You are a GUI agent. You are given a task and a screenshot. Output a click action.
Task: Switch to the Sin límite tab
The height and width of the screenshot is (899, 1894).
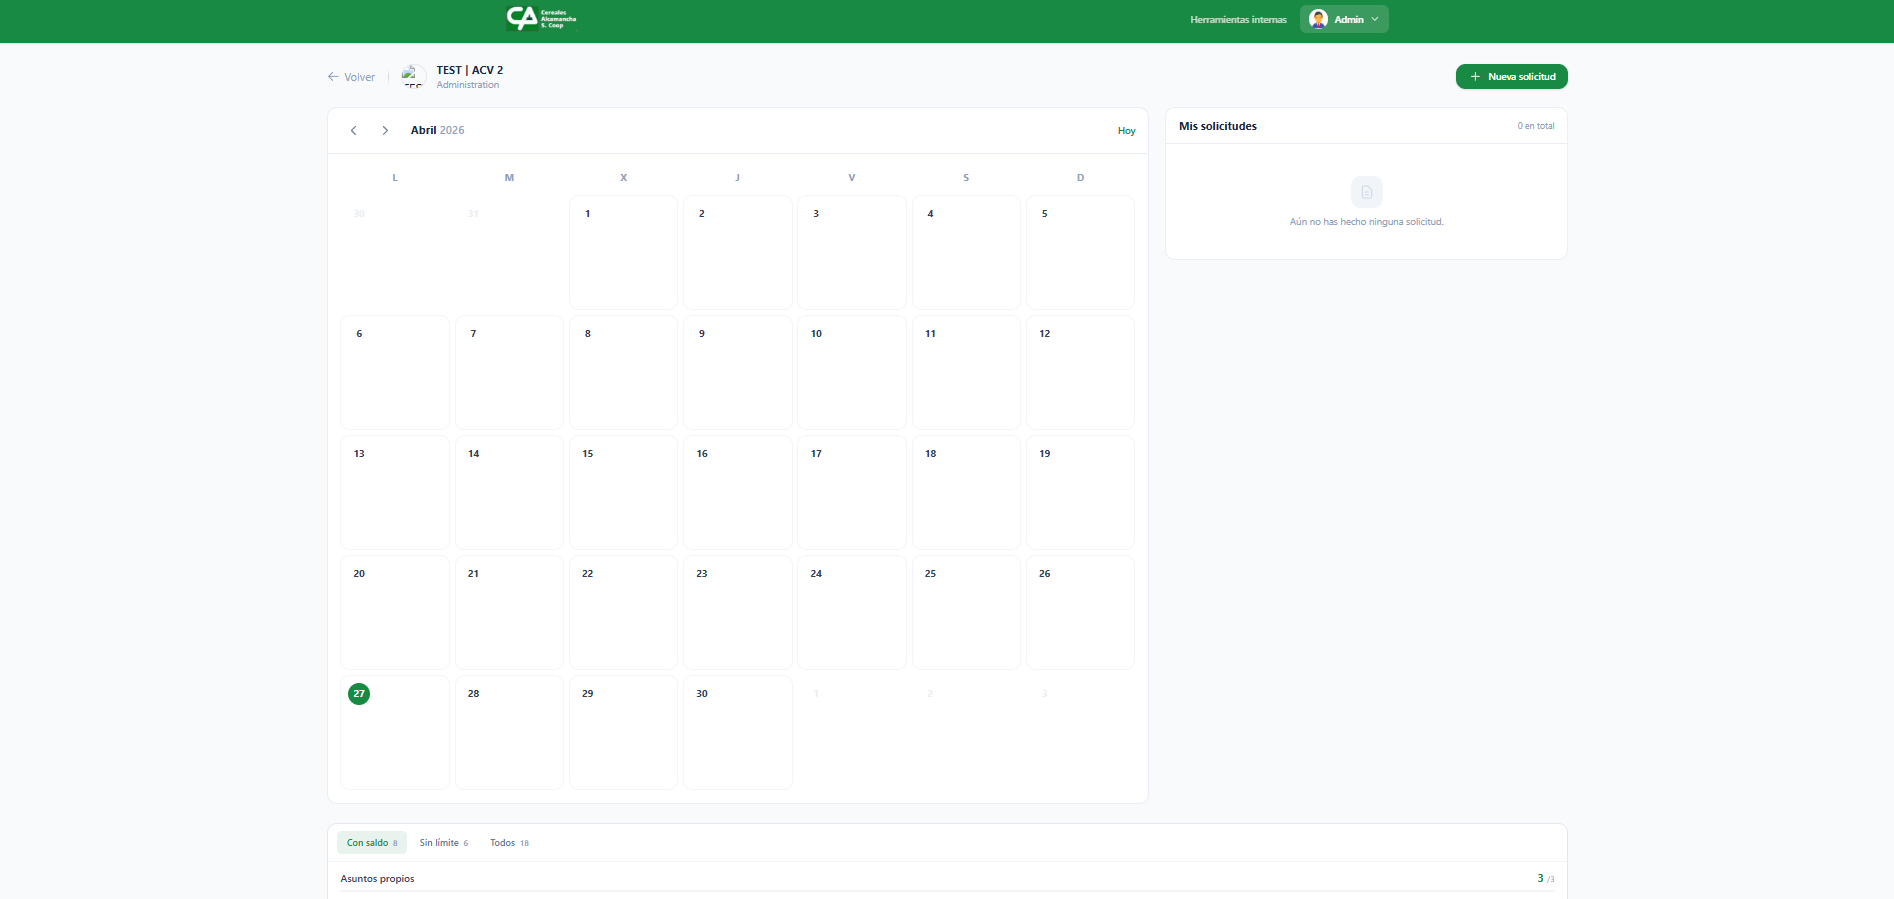pyautogui.click(x=443, y=843)
